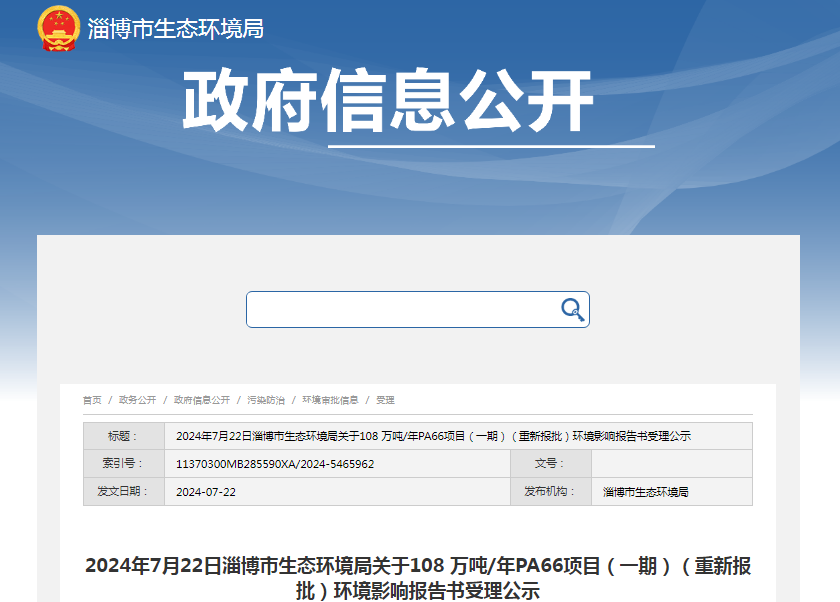Click the 文号 label cell
Image resolution: width=840 pixels, height=602 pixels.
(x=550, y=464)
